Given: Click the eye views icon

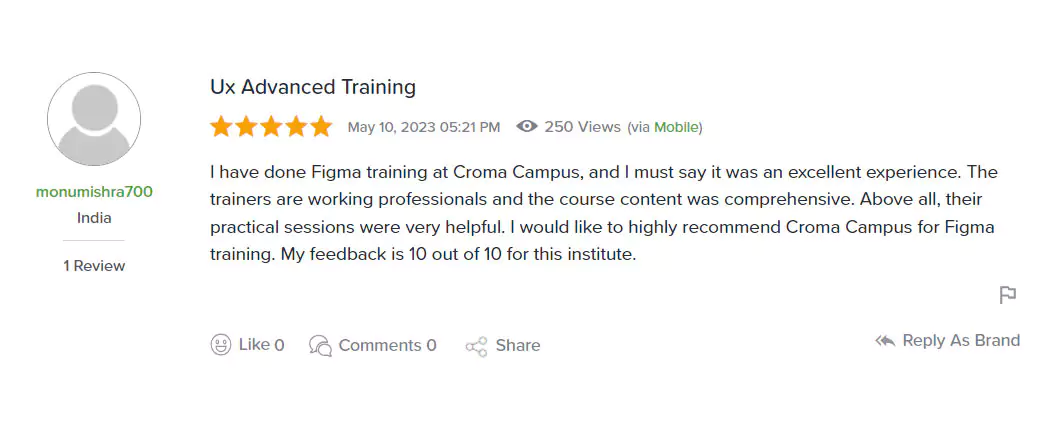Looking at the screenshot, I should click(527, 127).
